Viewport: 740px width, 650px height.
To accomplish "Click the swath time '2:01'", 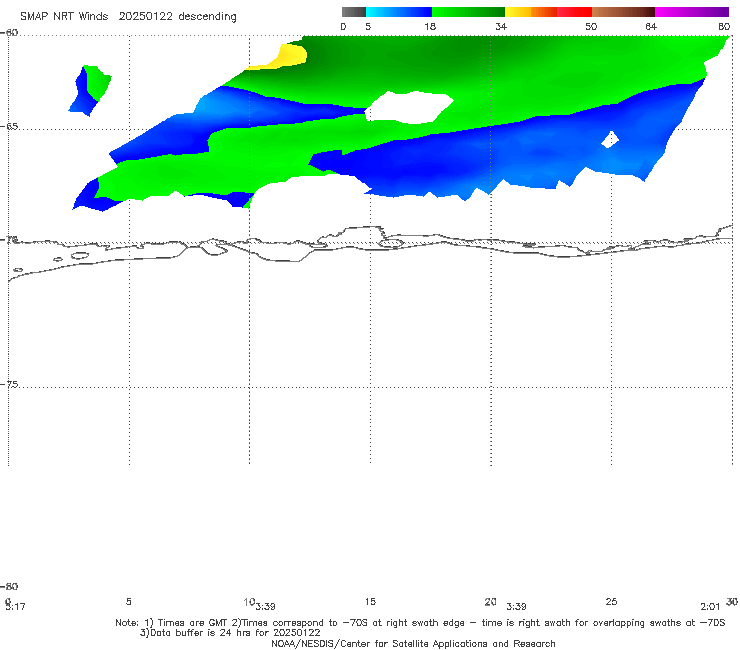I will (x=710, y=607).
